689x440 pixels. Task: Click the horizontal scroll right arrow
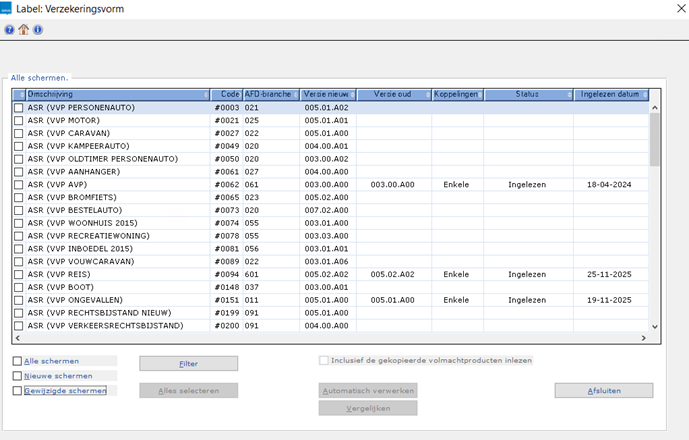pyautogui.click(x=643, y=338)
